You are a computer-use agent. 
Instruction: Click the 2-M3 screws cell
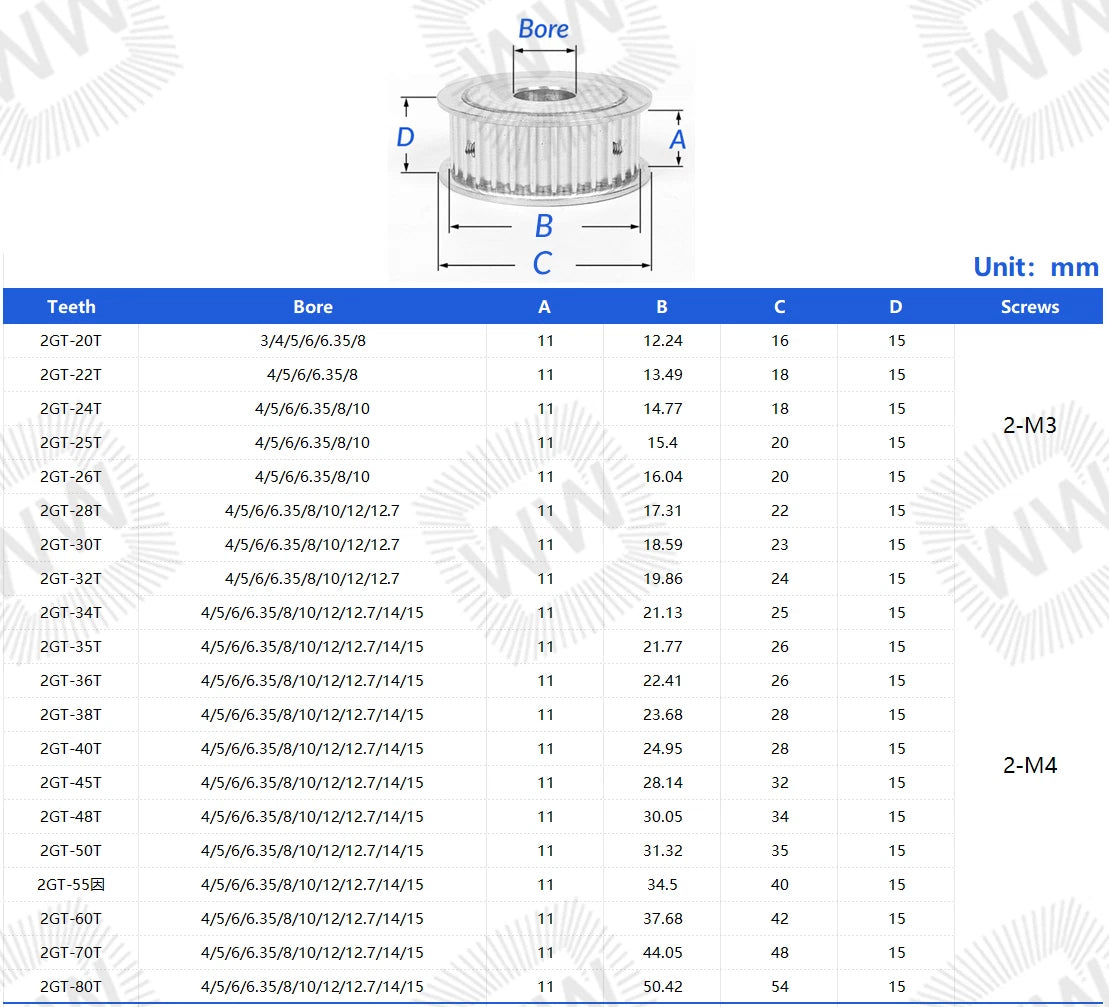(x=1030, y=425)
